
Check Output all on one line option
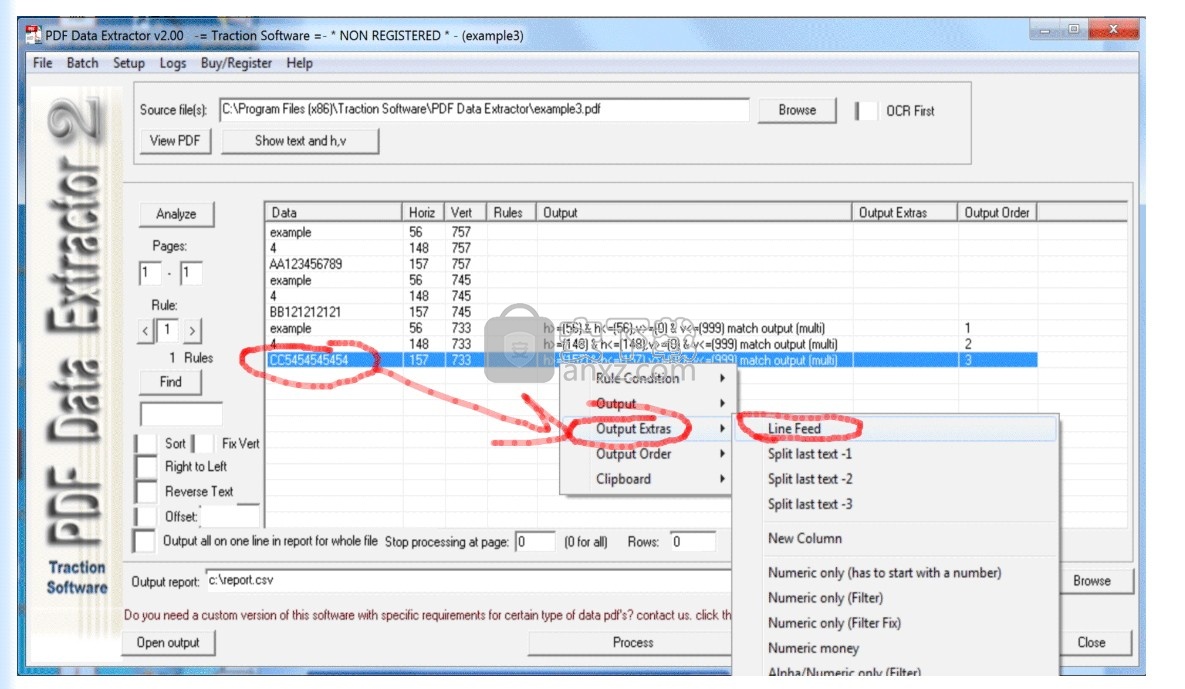point(144,541)
